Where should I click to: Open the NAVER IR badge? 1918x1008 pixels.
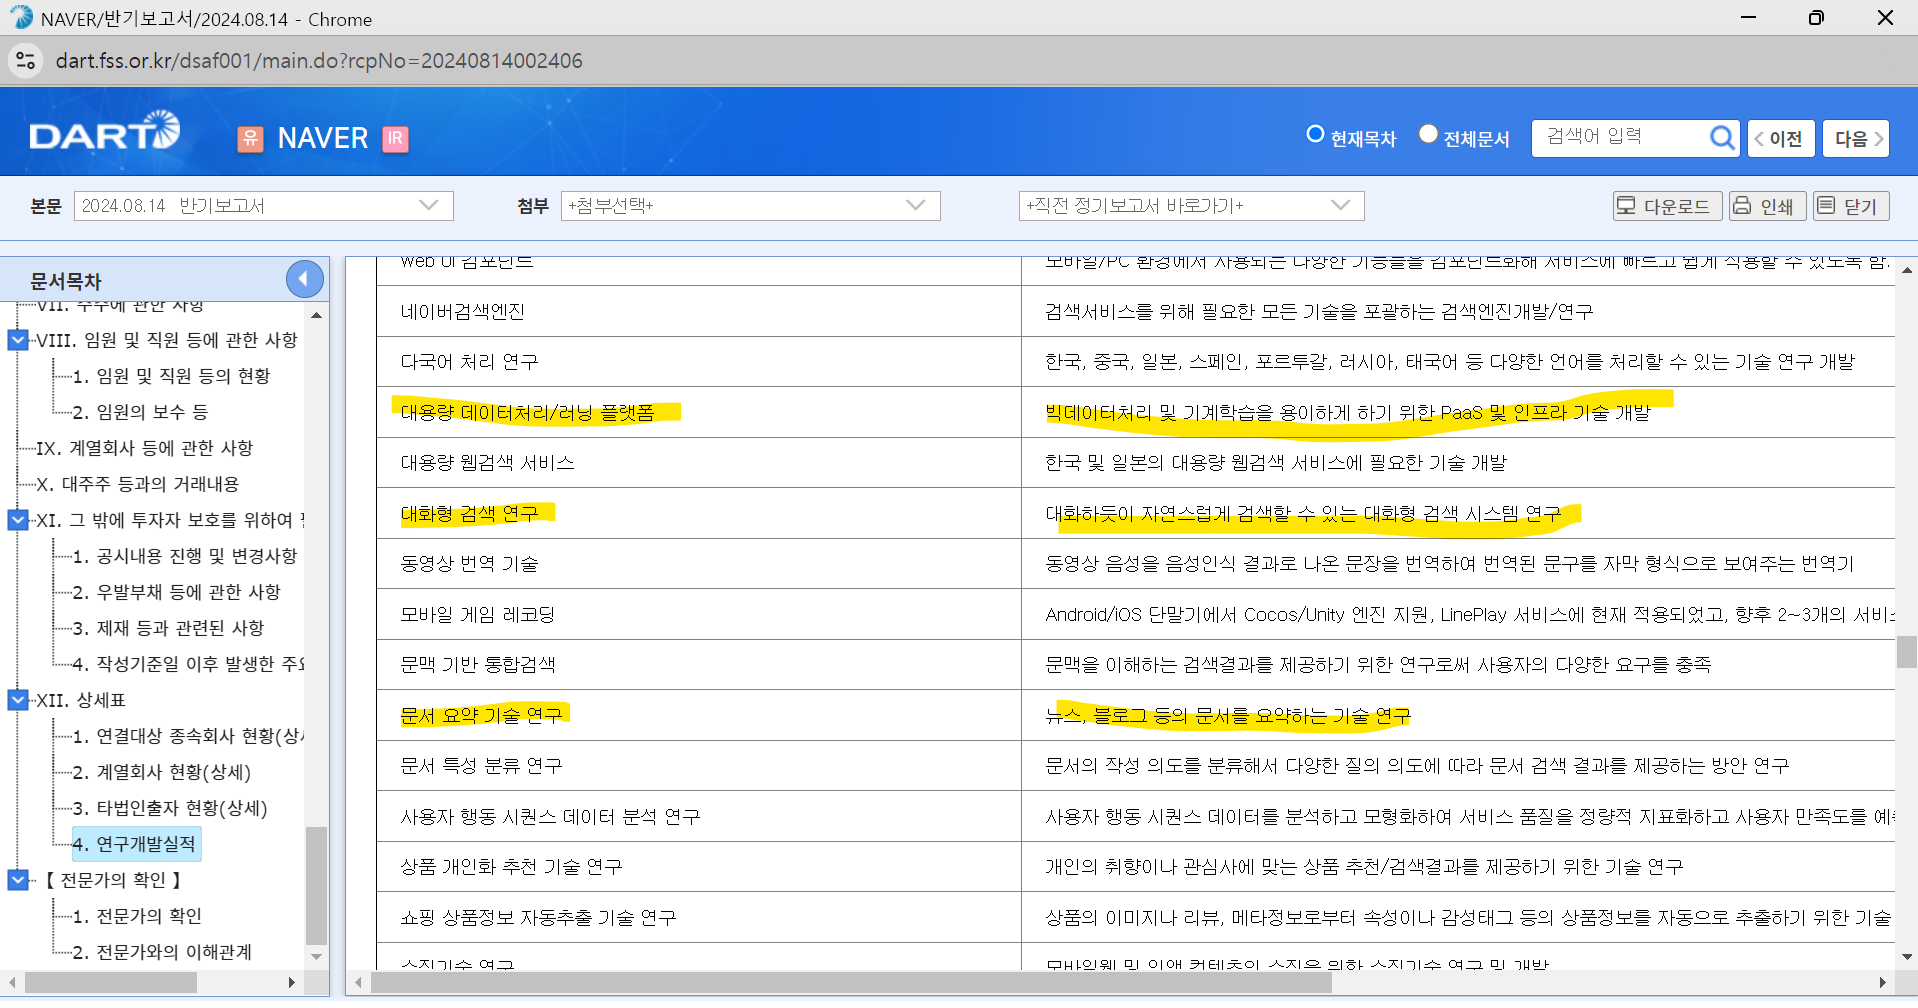coord(395,139)
